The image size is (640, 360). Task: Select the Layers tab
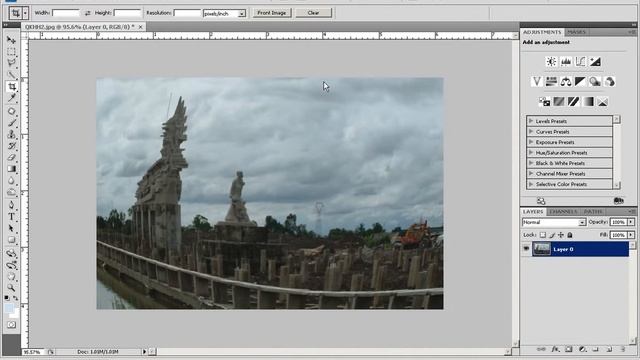pos(533,211)
